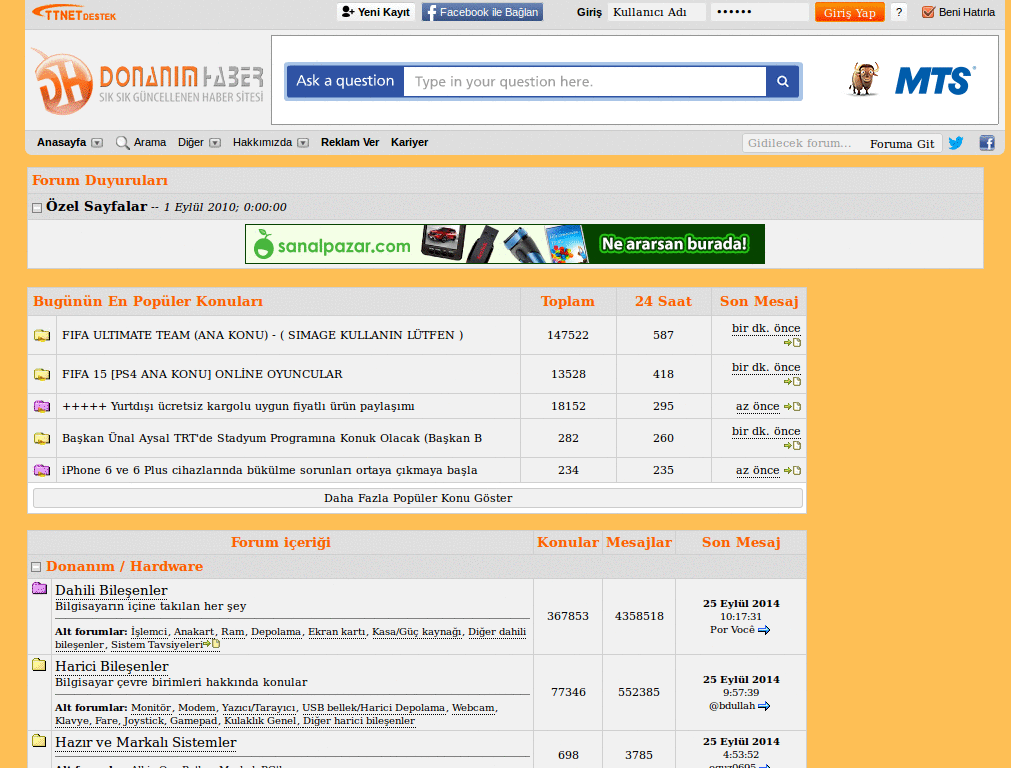Go to last message of FIFA ULTIMATE TEAM

[x=792, y=343]
